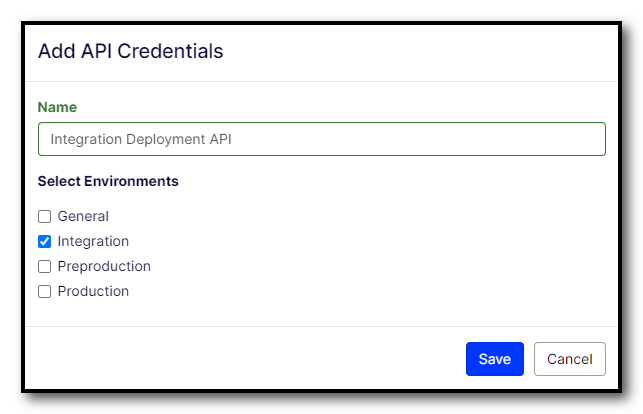The image size is (643, 414).
Task: Click the Add API Credentials title
Action: click(130, 51)
